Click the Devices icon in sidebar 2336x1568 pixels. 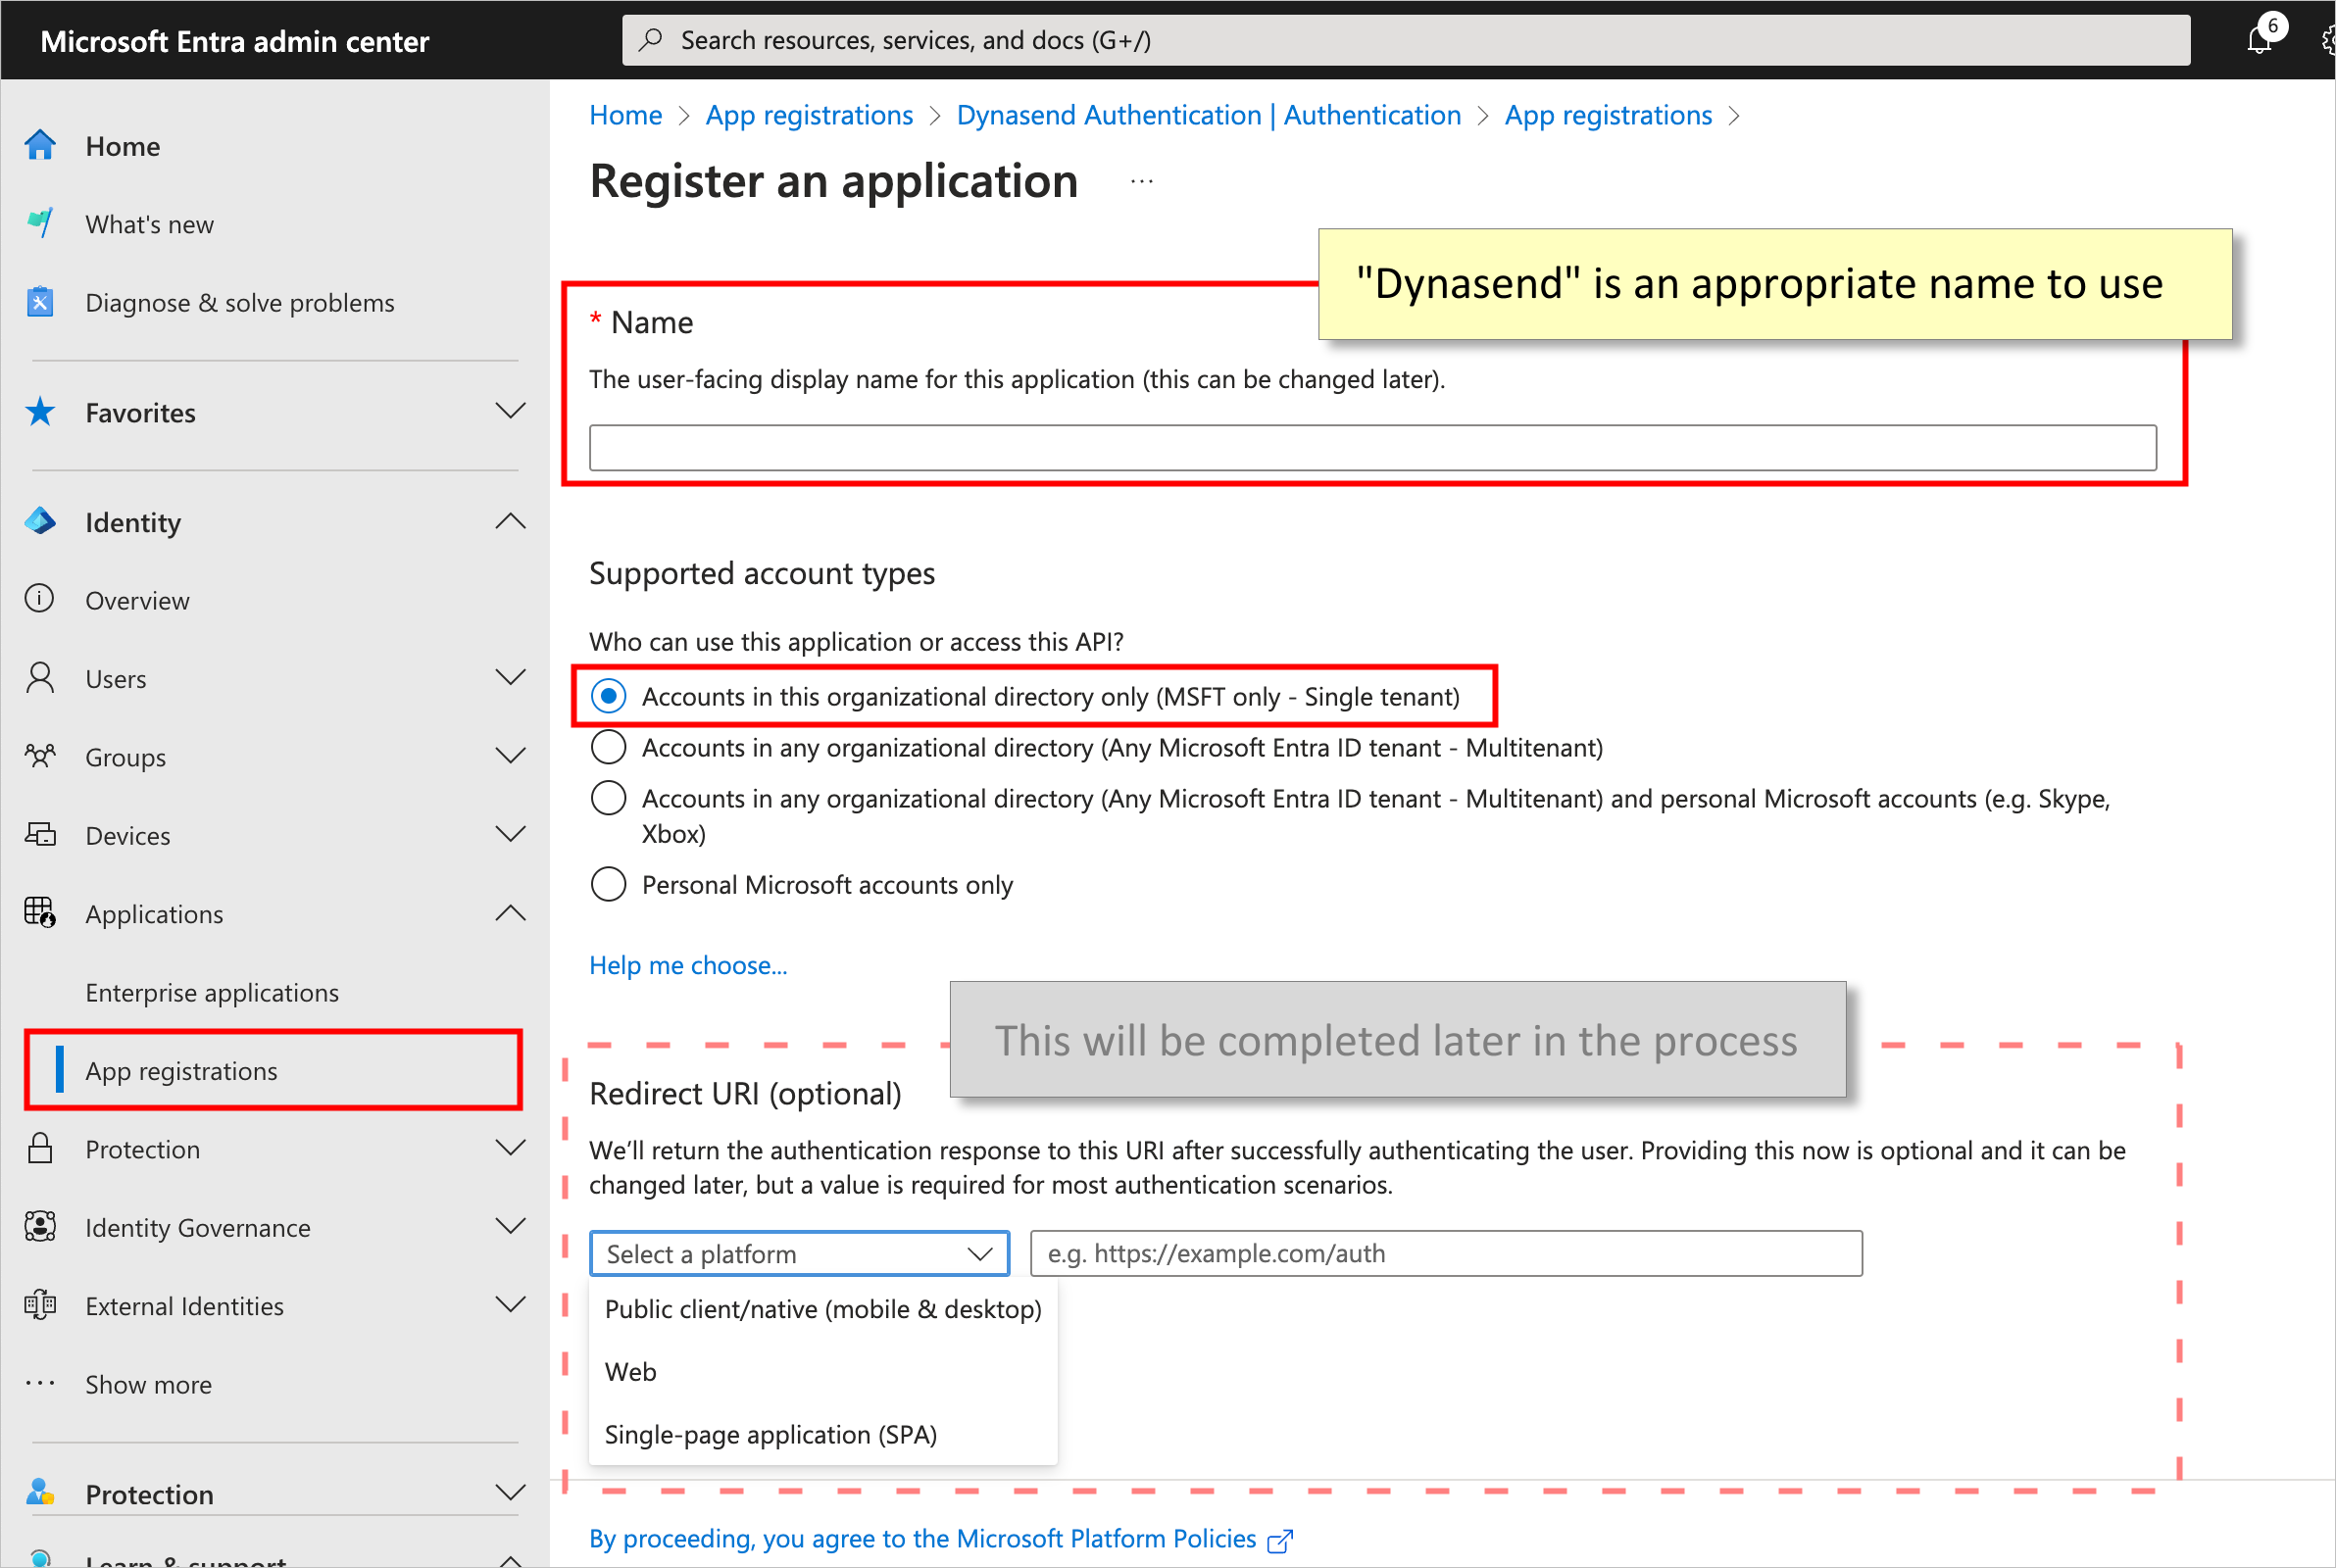[40, 835]
